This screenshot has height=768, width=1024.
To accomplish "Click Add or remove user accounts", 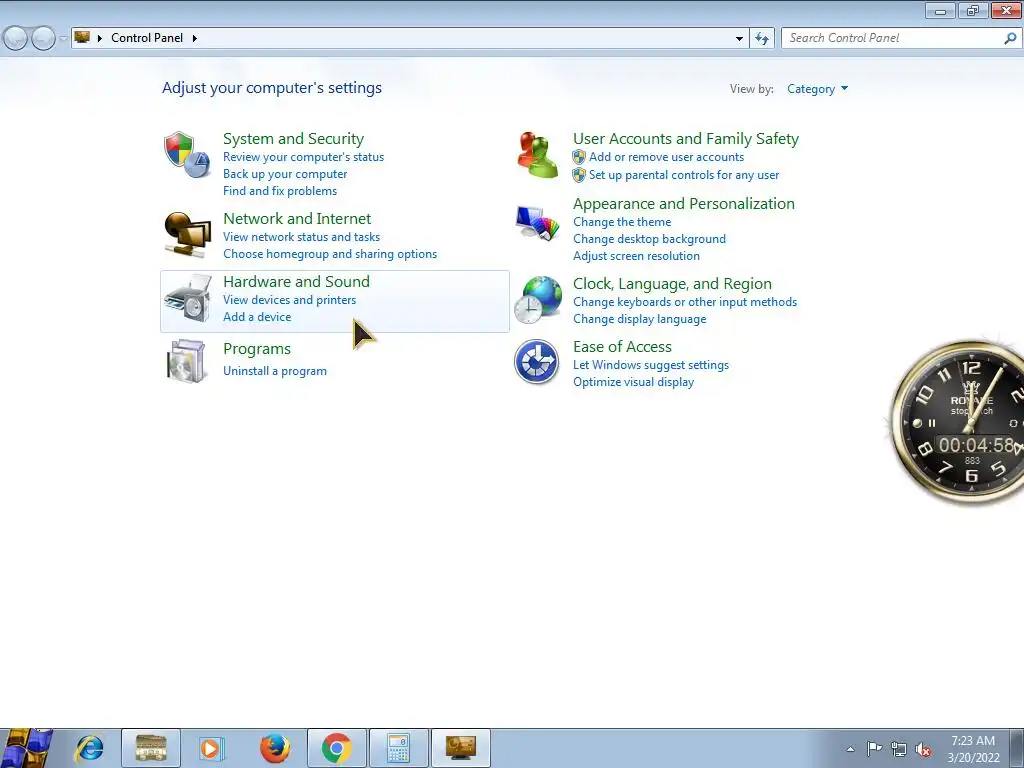I will coord(666,157).
